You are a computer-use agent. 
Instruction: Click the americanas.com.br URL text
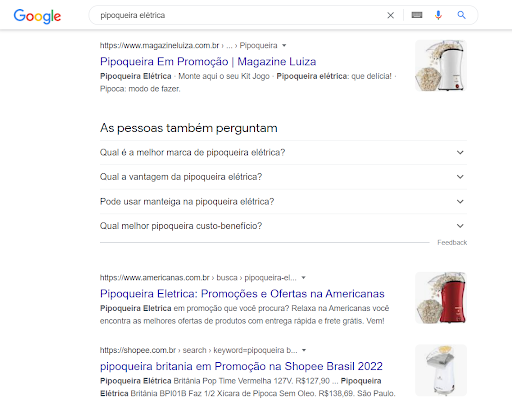click(155, 278)
